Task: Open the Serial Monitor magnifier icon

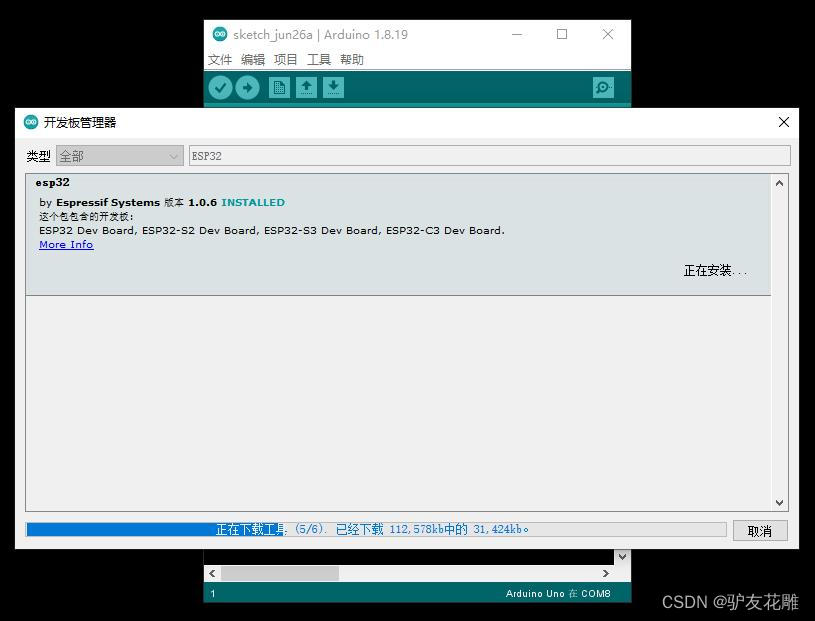Action: click(603, 87)
